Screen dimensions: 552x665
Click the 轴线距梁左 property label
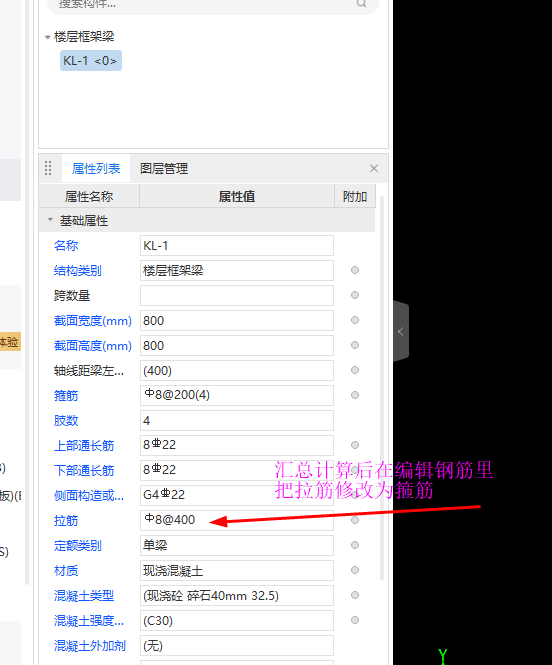coord(89,371)
